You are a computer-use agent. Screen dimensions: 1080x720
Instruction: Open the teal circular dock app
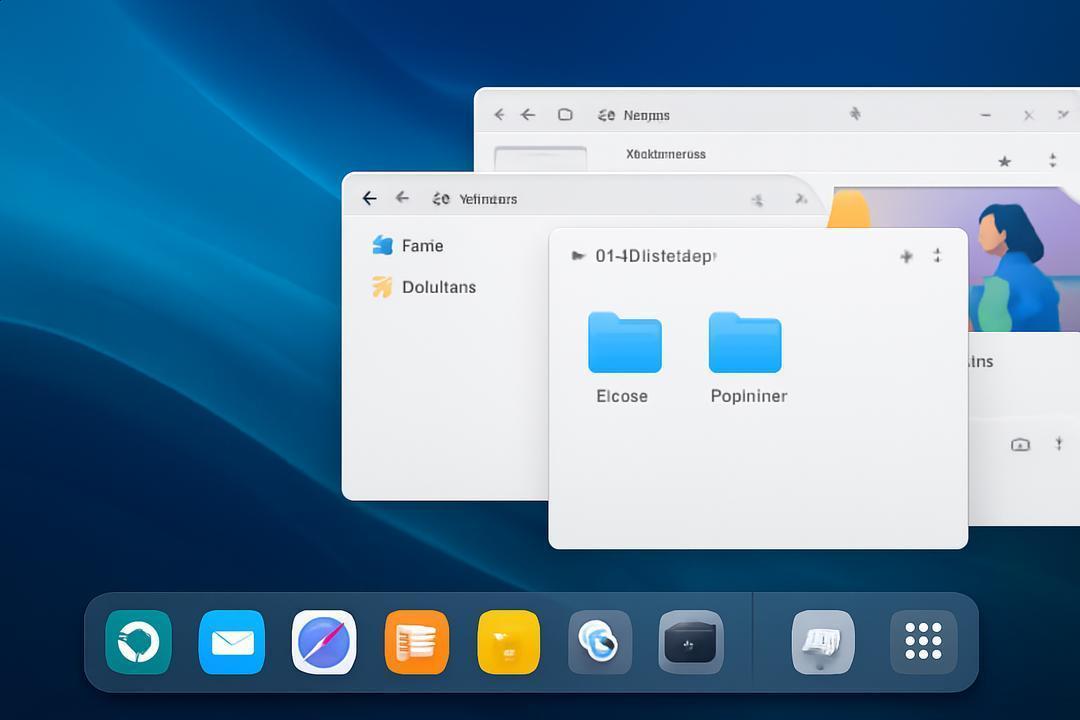pyautogui.click(x=138, y=642)
